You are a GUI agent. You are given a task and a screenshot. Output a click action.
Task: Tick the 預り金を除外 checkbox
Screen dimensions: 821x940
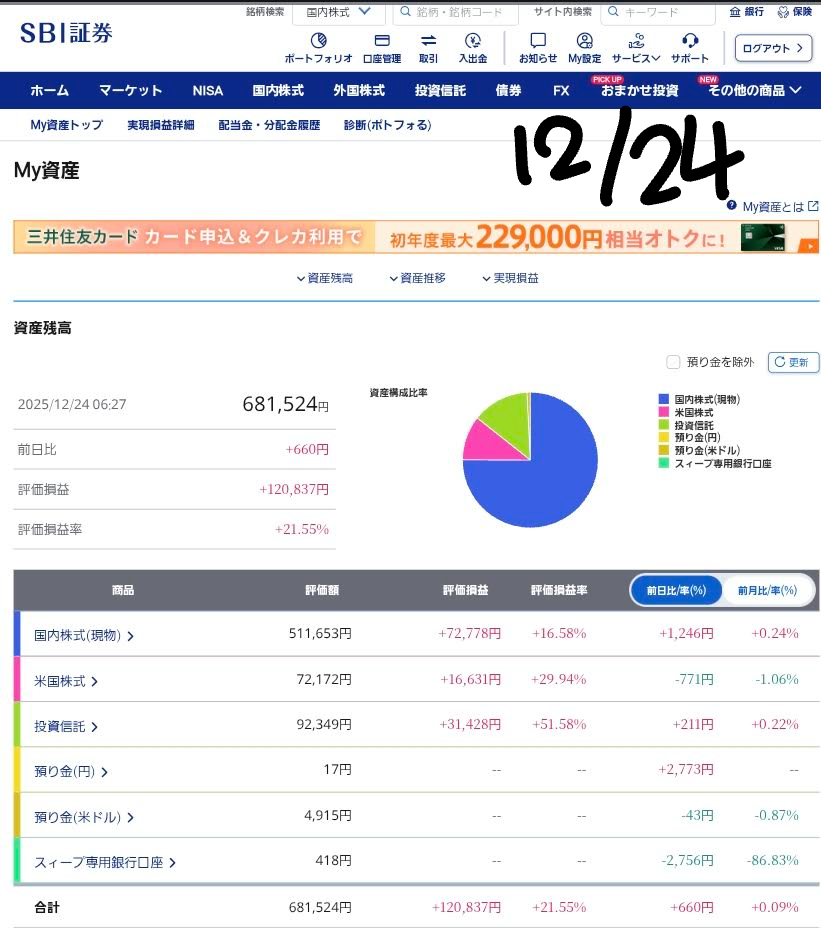pos(673,362)
